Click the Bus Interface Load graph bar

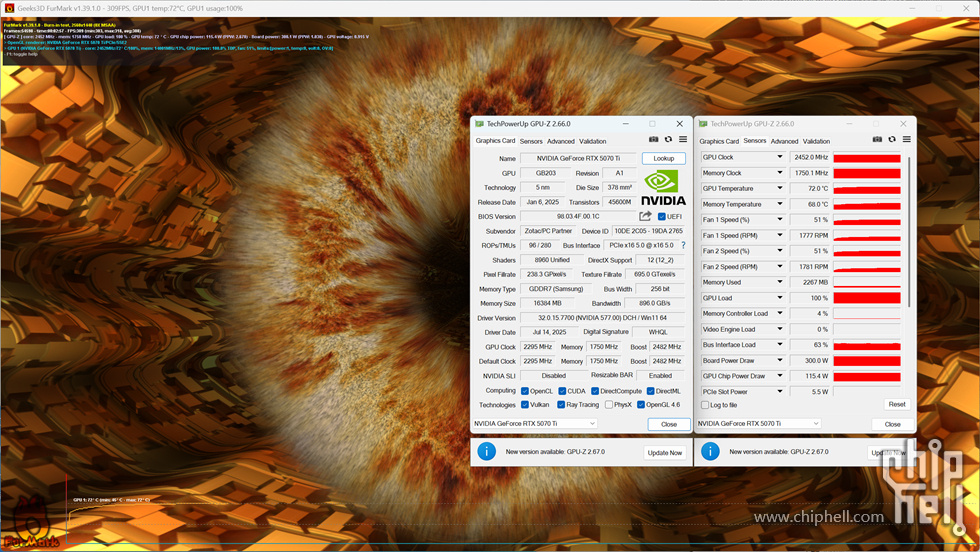pos(867,345)
